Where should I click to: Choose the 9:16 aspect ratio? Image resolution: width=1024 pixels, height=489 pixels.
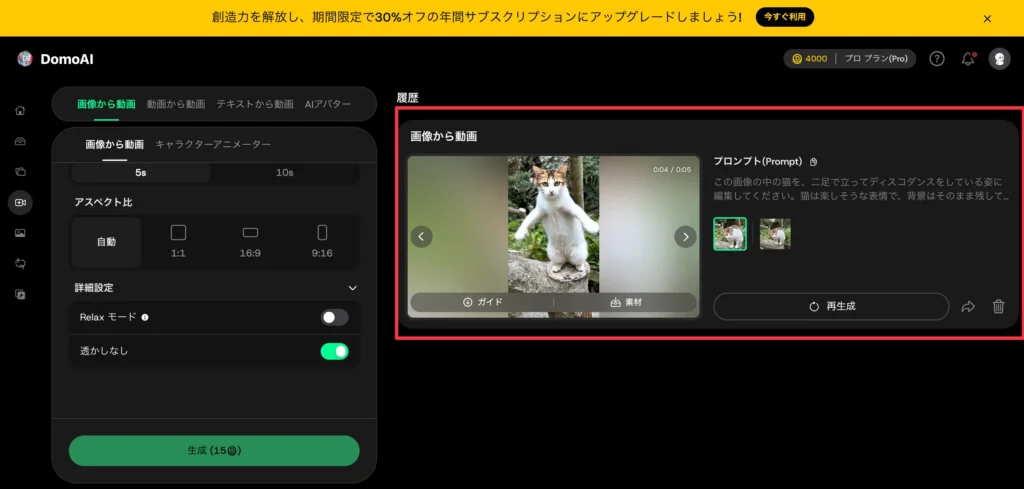coord(322,242)
